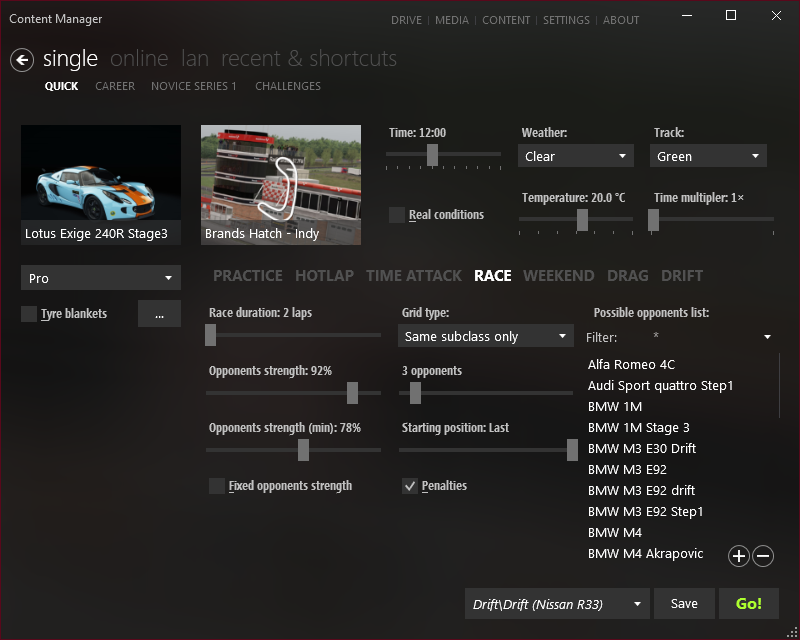
Task: Select BMW M3 E92 drift opponent
Action: tap(641, 490)
